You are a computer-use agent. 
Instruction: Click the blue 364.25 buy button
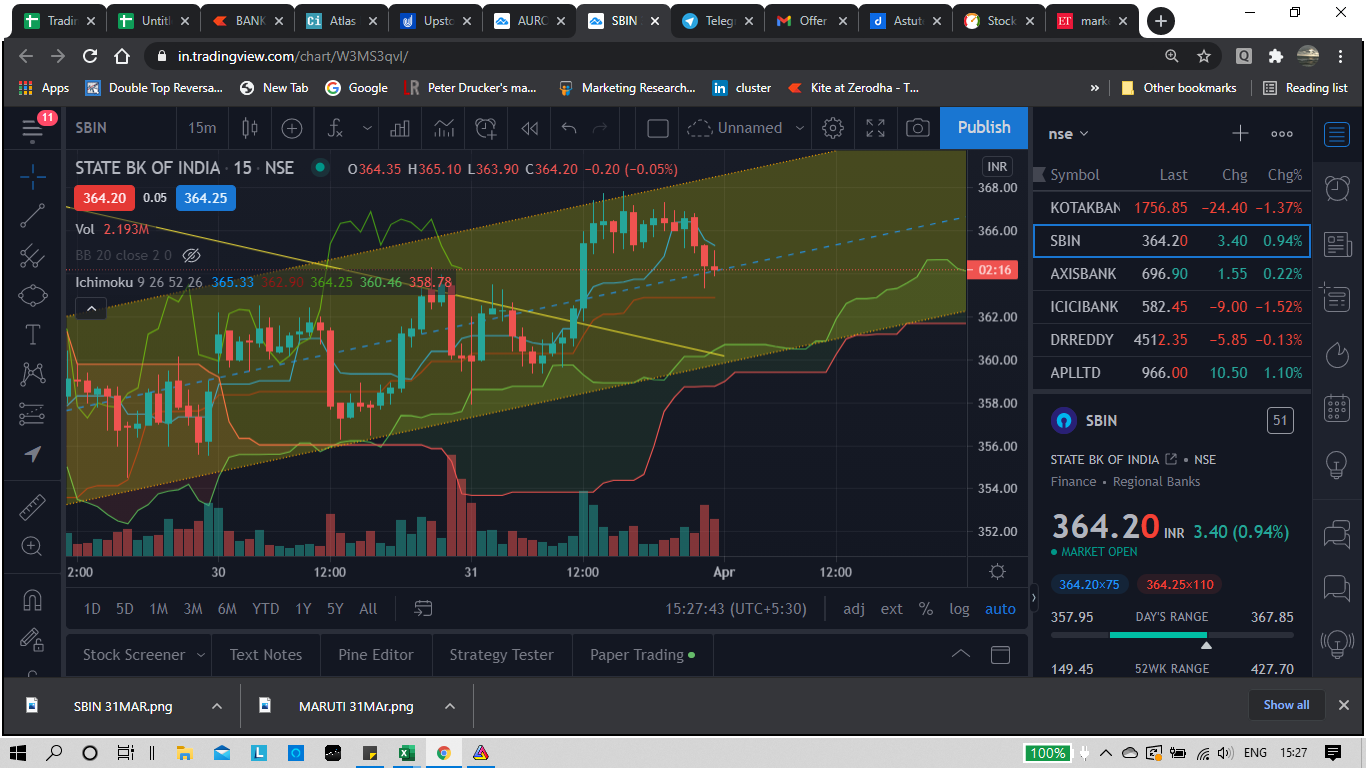205,198
